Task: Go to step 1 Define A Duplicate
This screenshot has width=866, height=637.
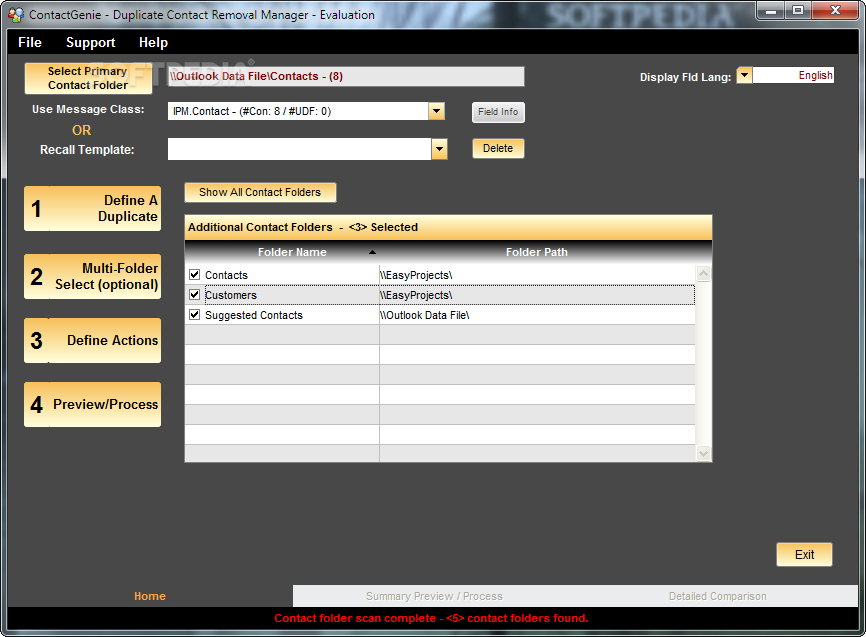Action: [x=92, y=208]
